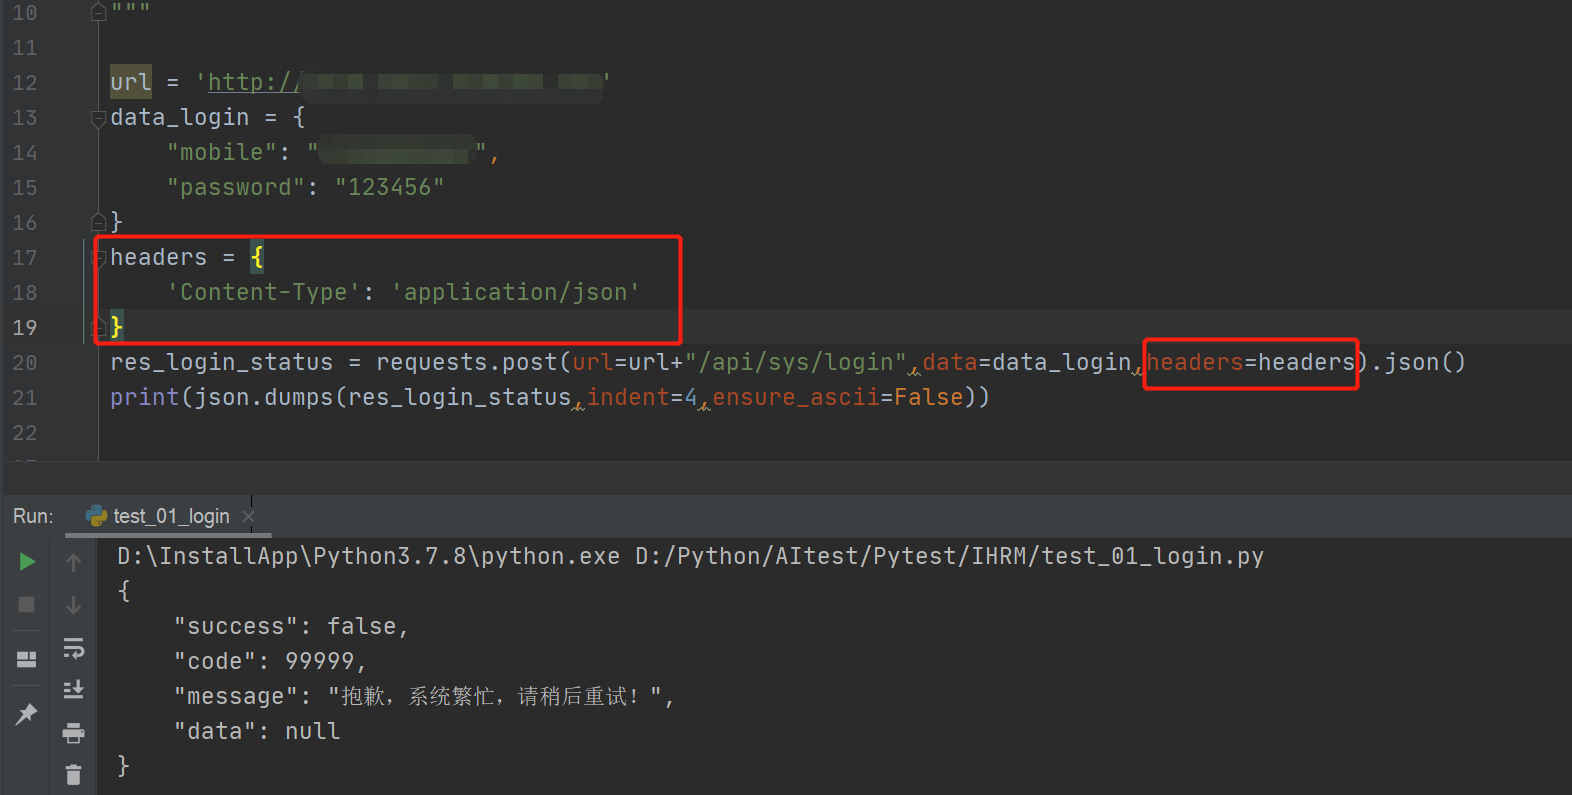Click requests.post in line 20
Screen dimensions: 1572x795
(466, 362)
